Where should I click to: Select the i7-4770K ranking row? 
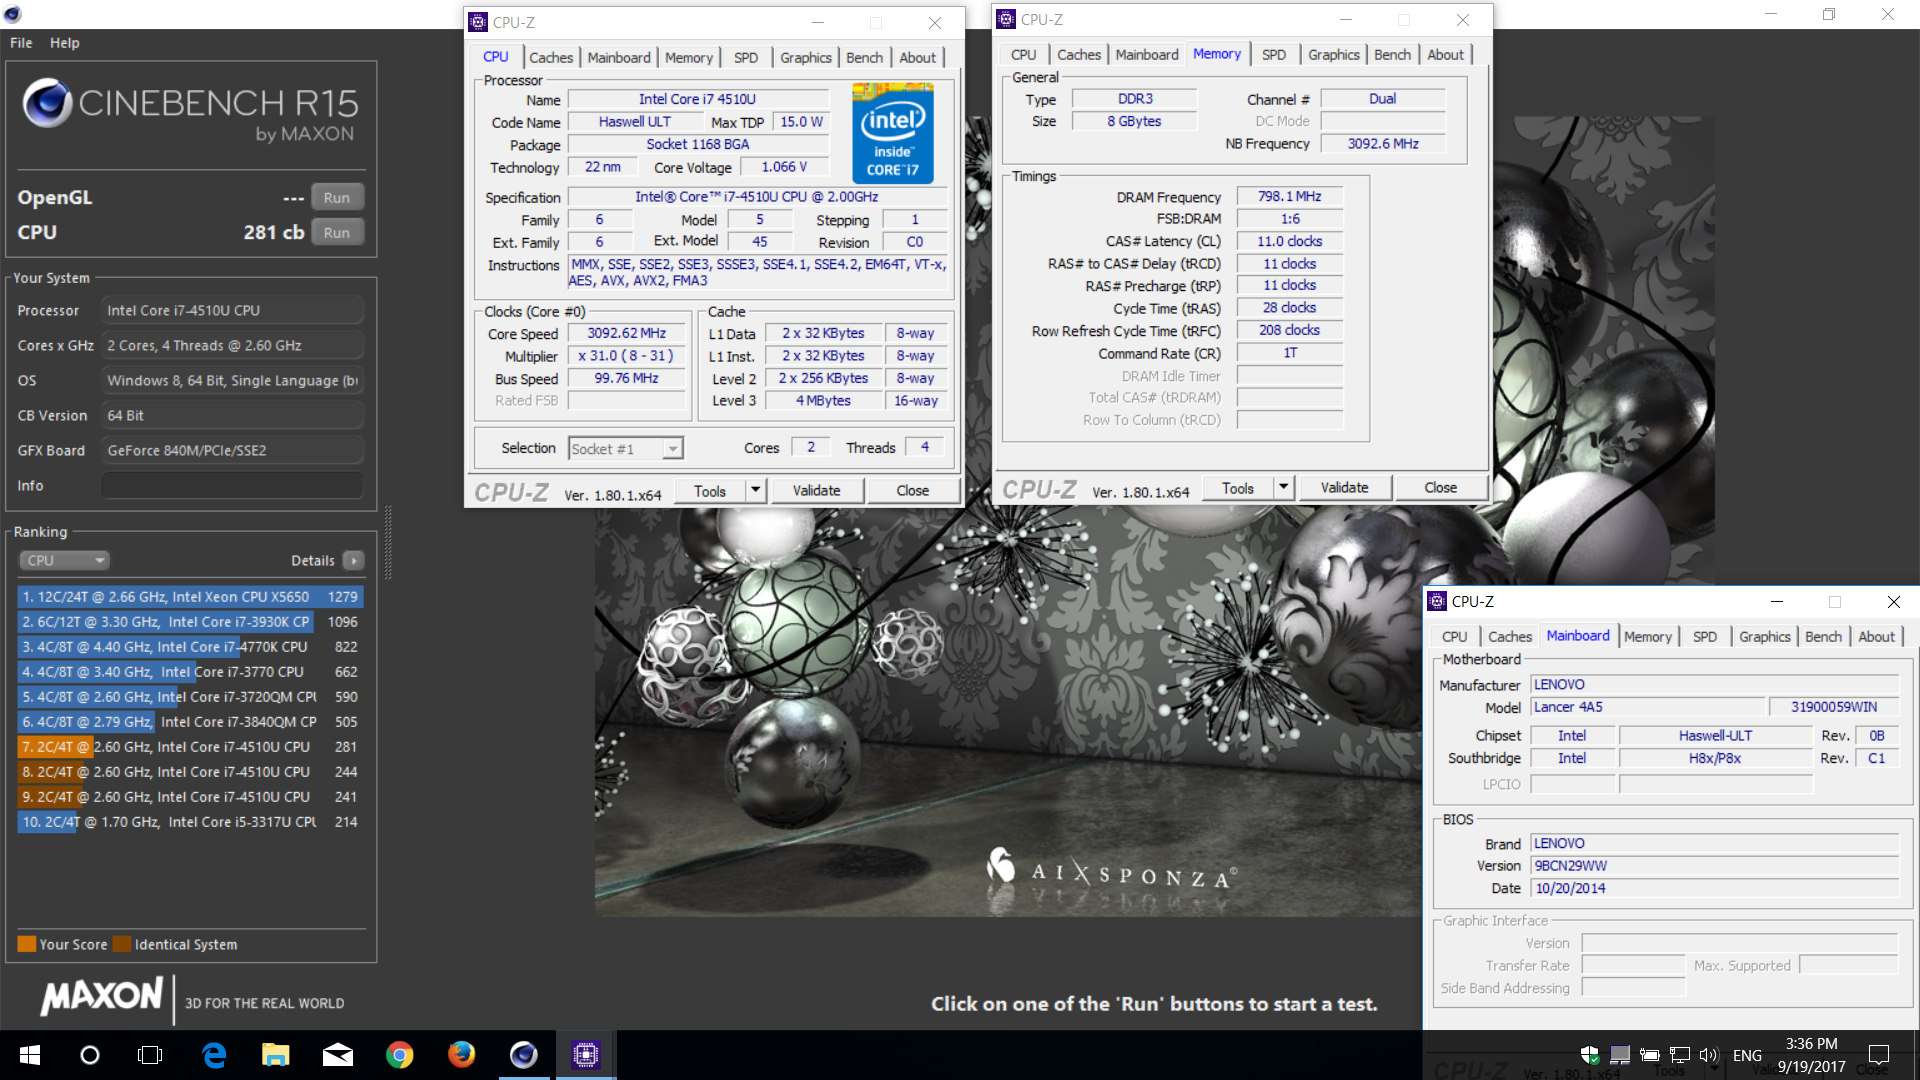(190, 646)
